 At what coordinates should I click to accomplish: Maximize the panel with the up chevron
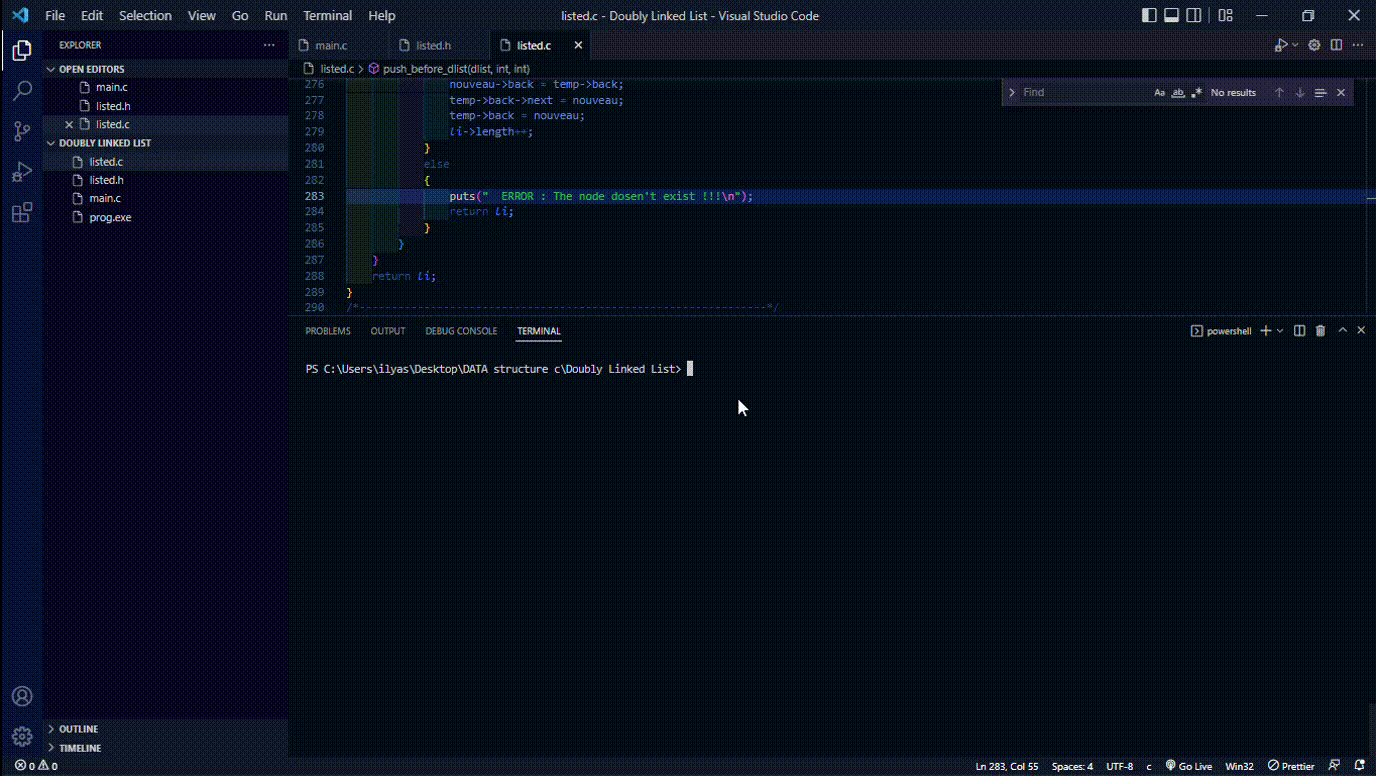click(x=1342, y=330)
